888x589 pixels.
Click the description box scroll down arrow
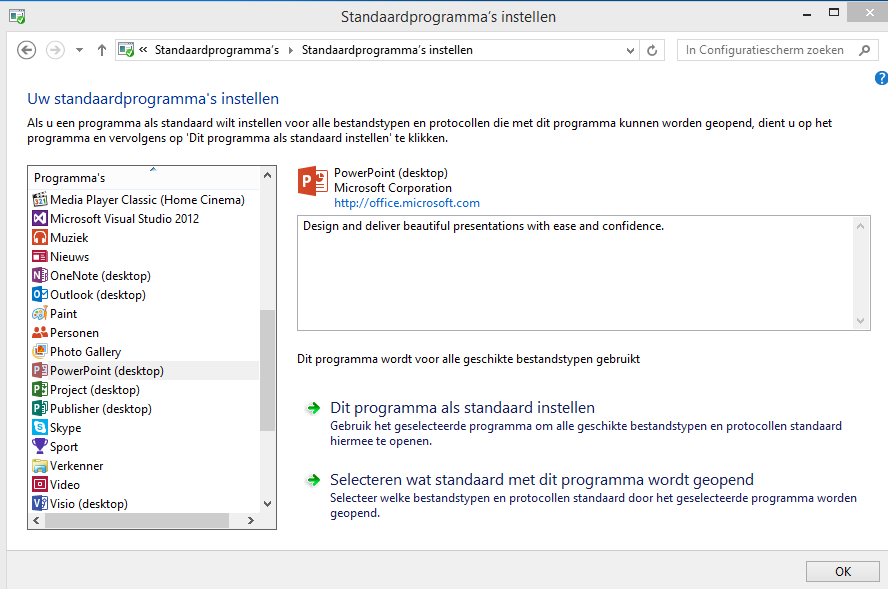pos(860,321)
